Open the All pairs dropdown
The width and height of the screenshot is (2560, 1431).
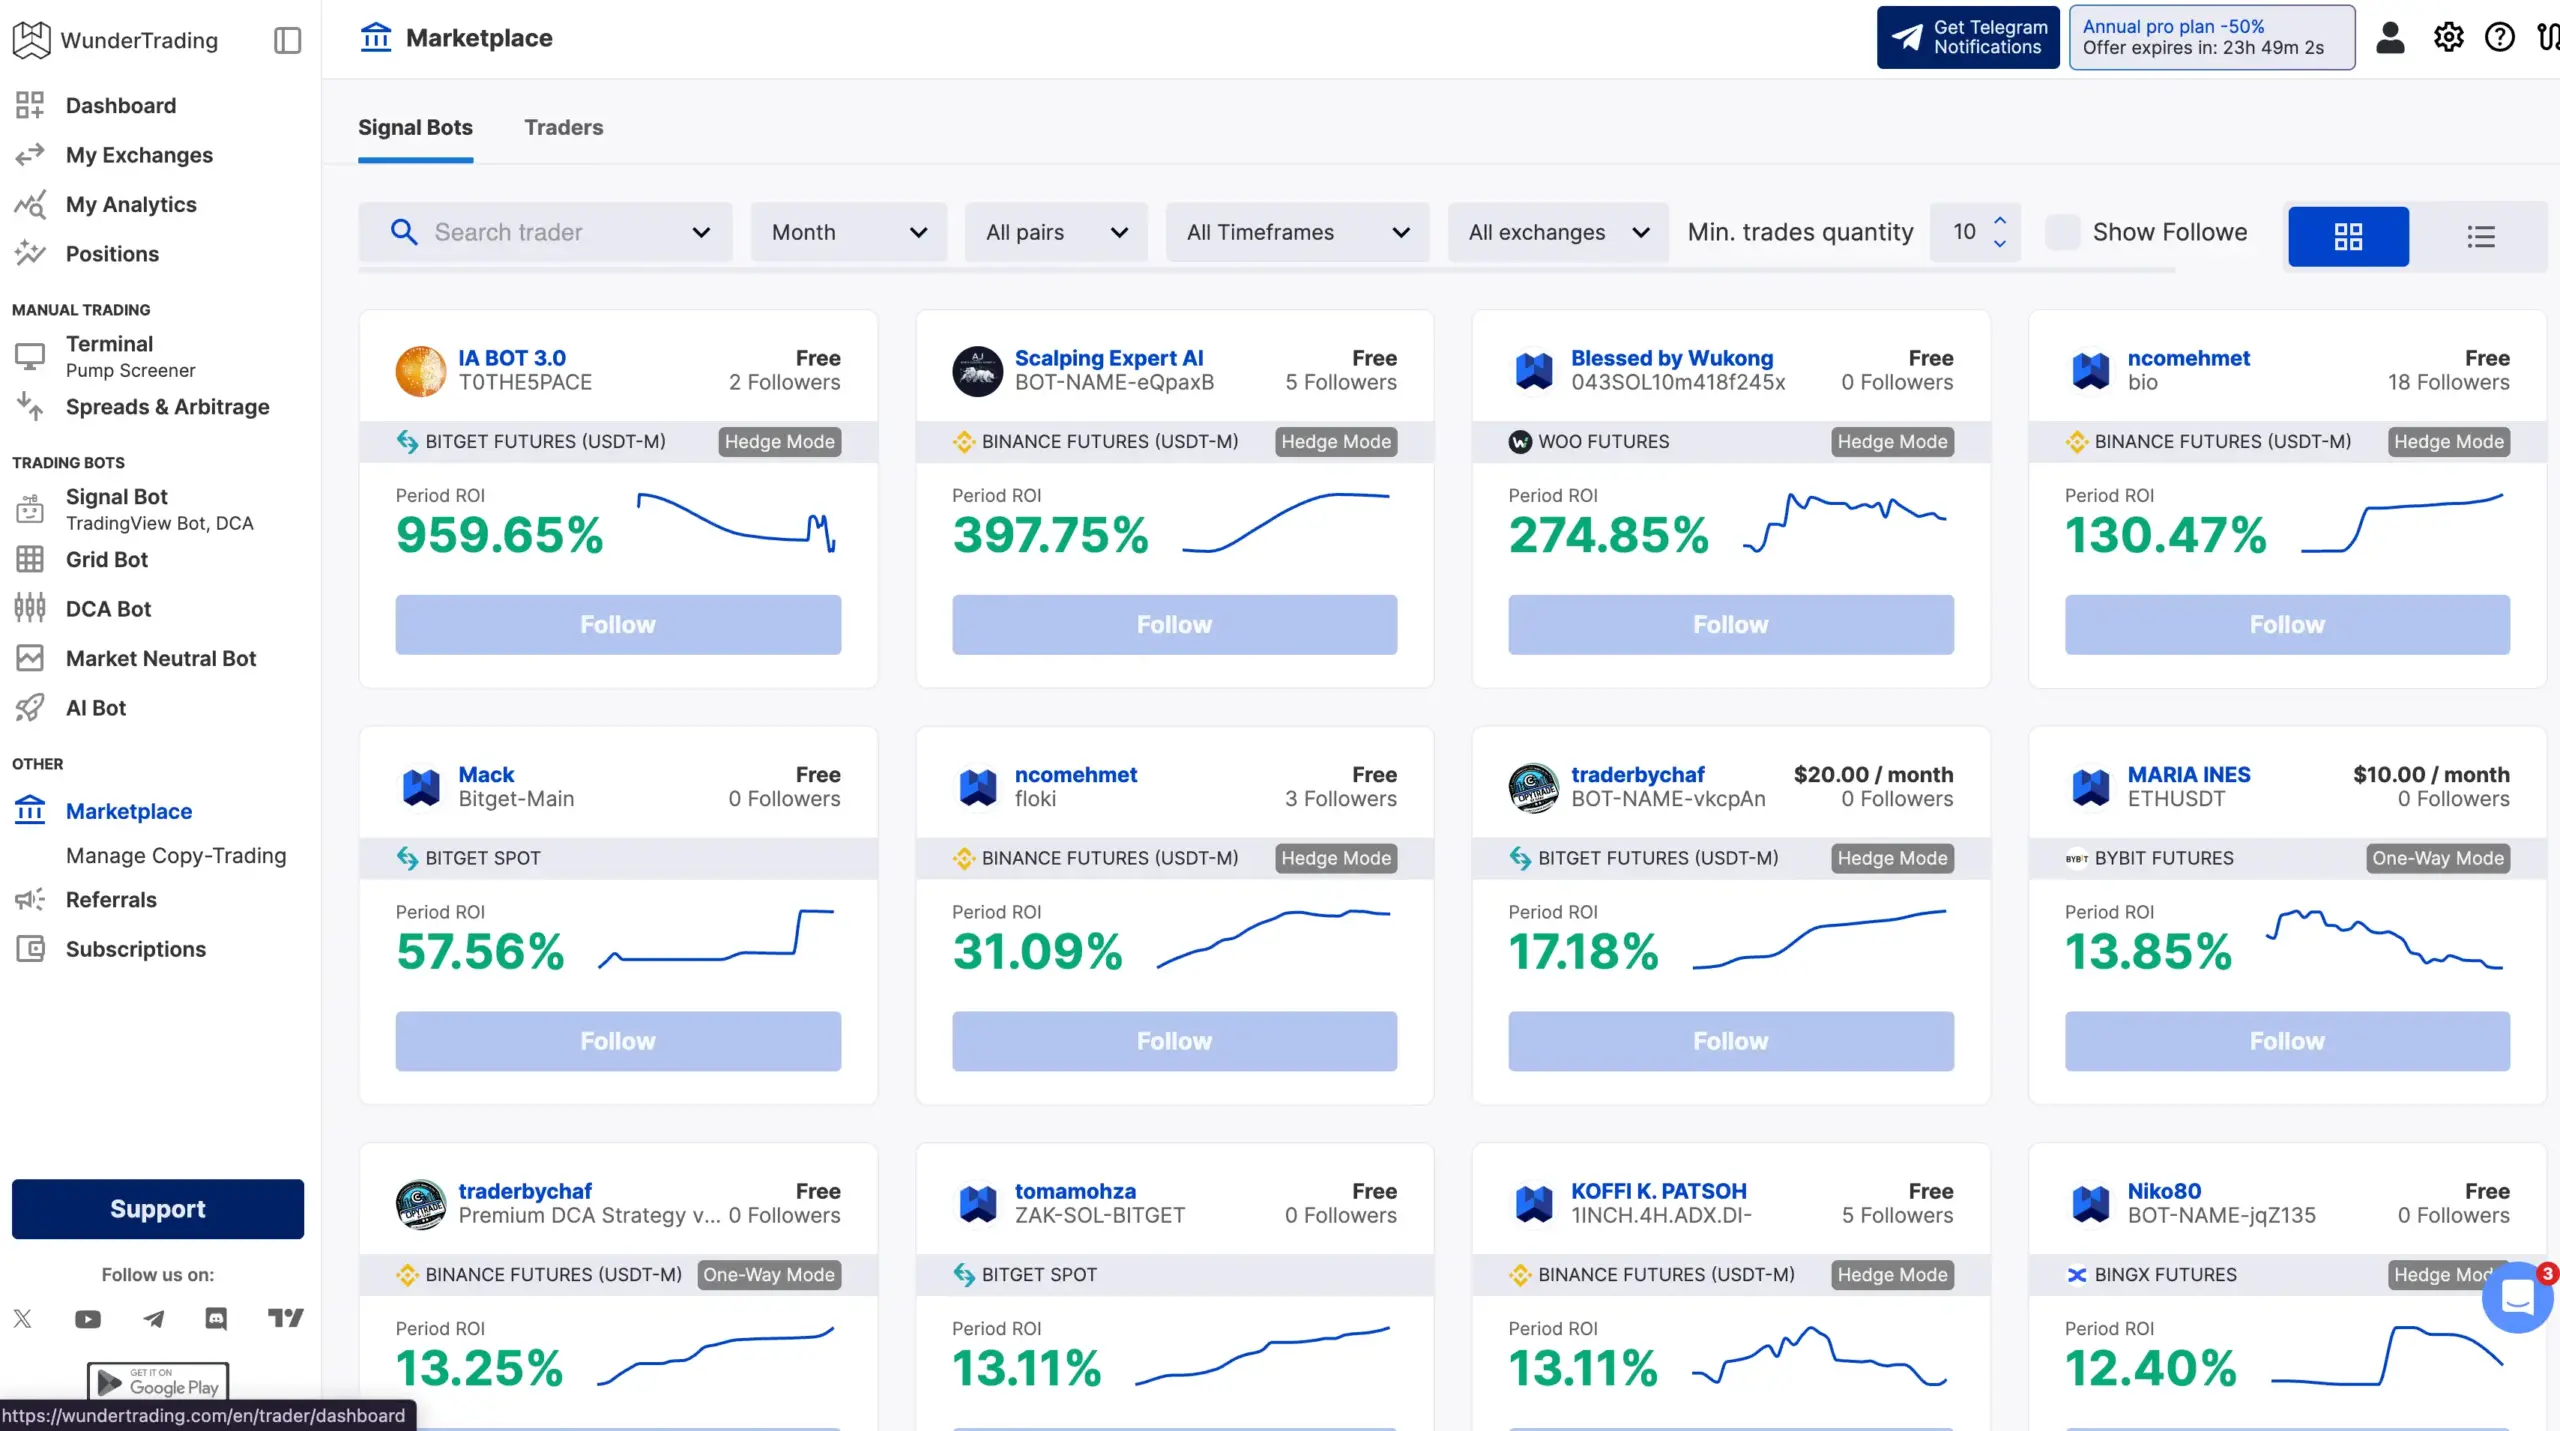[1056, 232]
